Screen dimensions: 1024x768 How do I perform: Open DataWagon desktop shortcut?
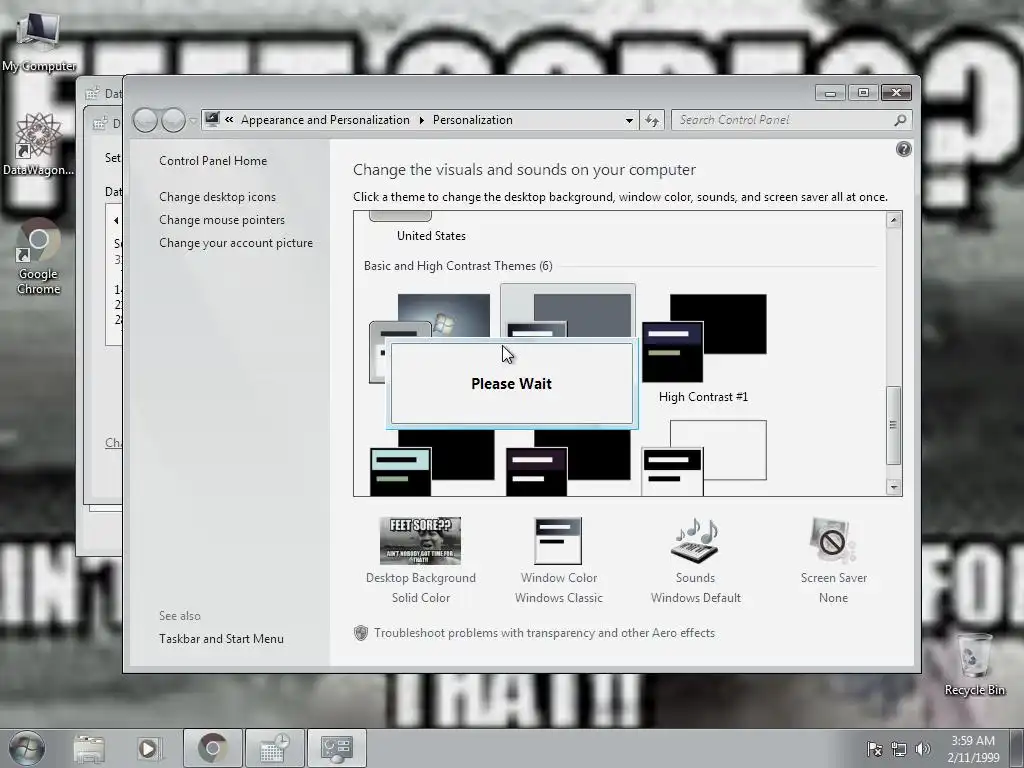click(x=39, y=144)
